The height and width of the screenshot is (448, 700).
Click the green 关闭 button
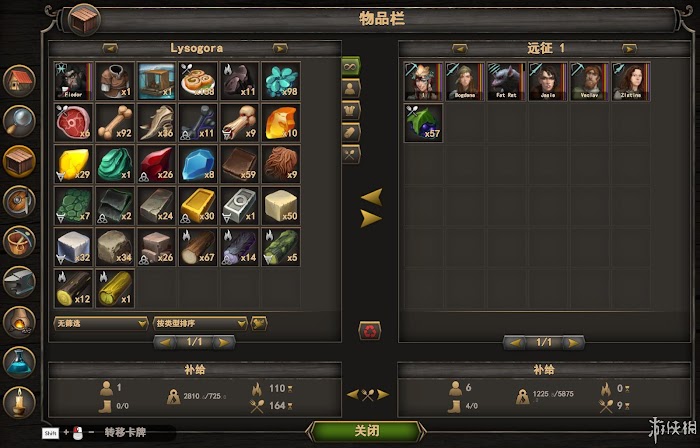[x=367, y=431]
